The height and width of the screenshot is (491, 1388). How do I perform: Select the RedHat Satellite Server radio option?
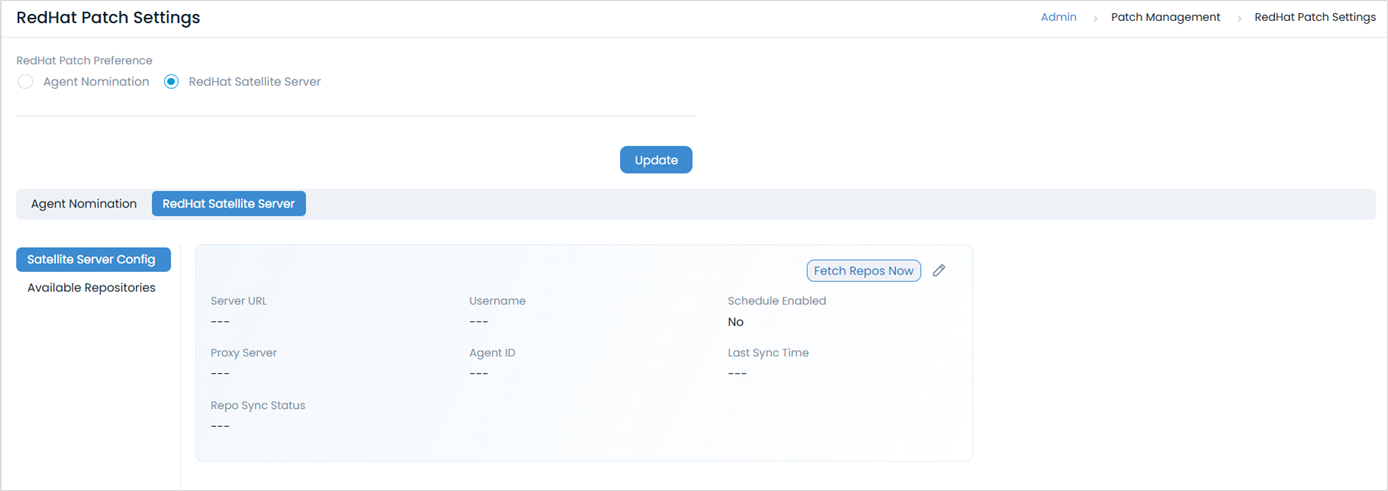pyautogui.click(x=171, y=82)
